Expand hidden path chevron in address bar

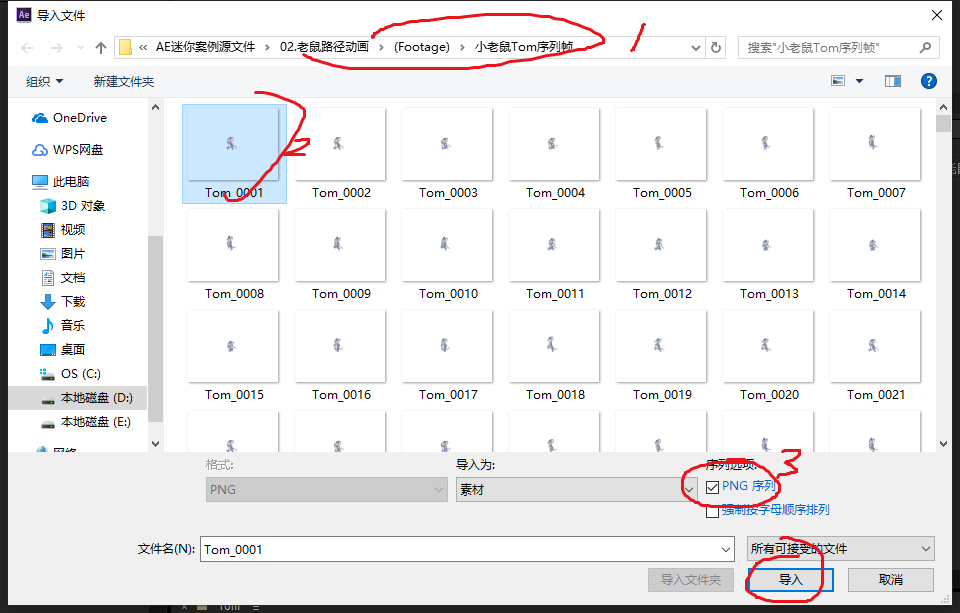coord(143,47)
